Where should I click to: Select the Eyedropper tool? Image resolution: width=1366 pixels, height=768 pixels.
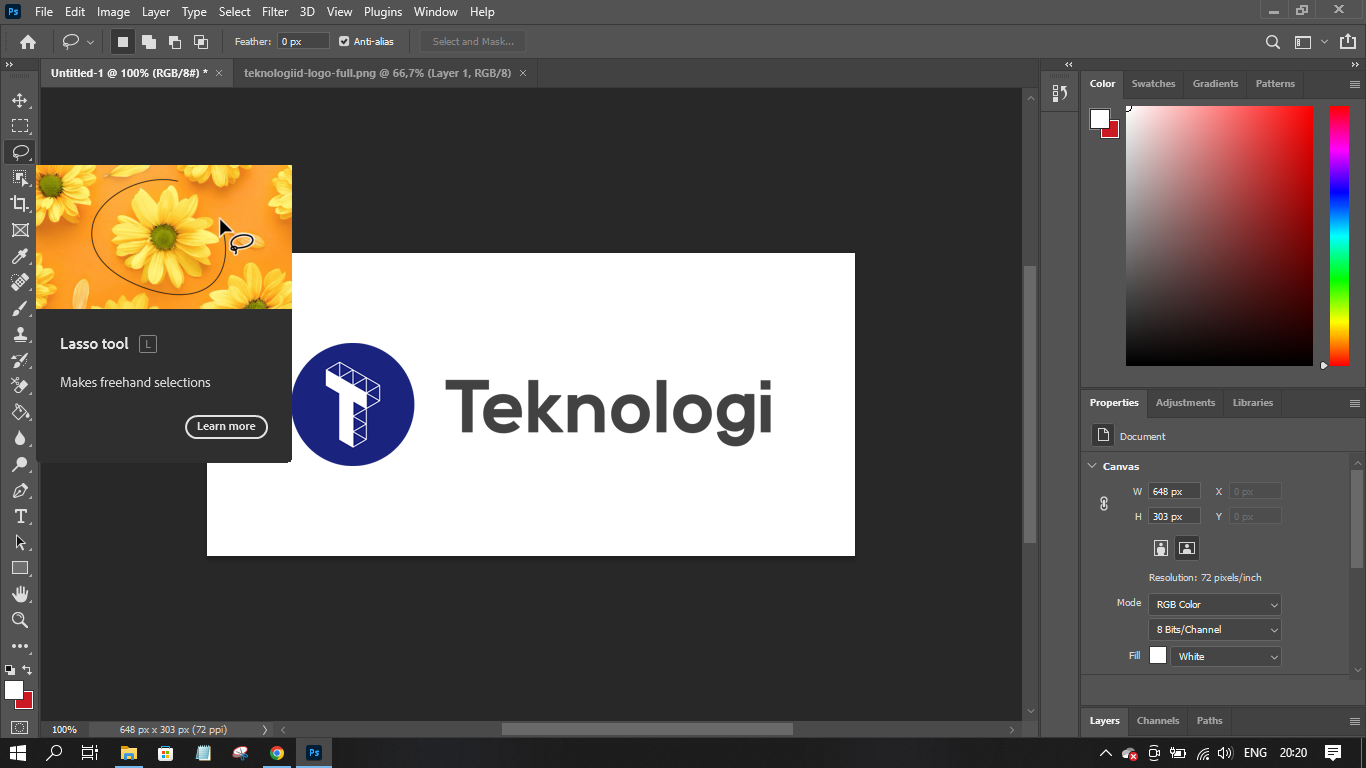coord(20,256)
